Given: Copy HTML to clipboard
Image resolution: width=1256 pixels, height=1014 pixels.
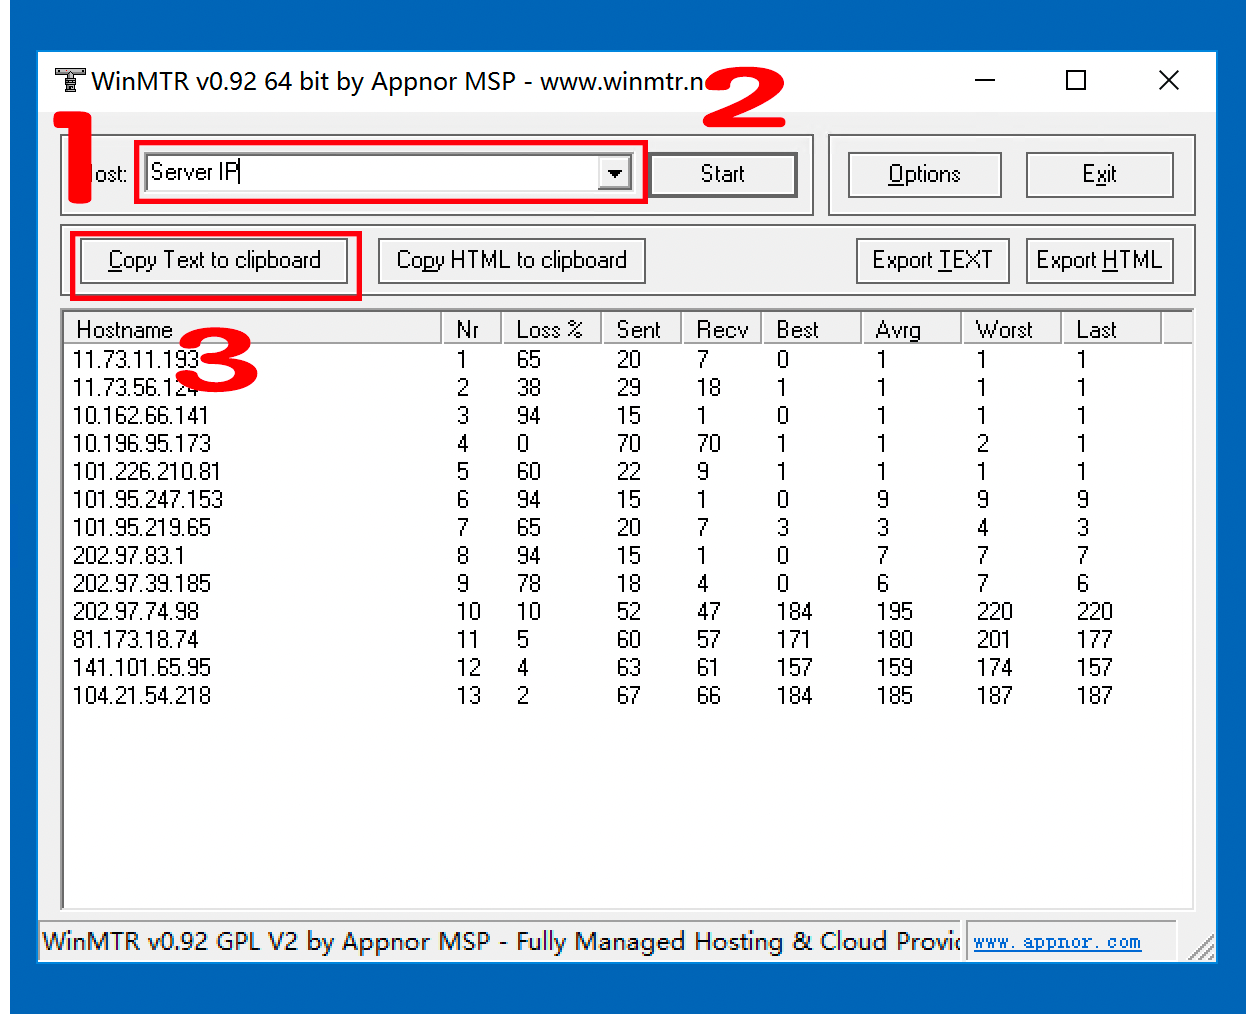Looking at the screenshot, I should pos(511,261).
